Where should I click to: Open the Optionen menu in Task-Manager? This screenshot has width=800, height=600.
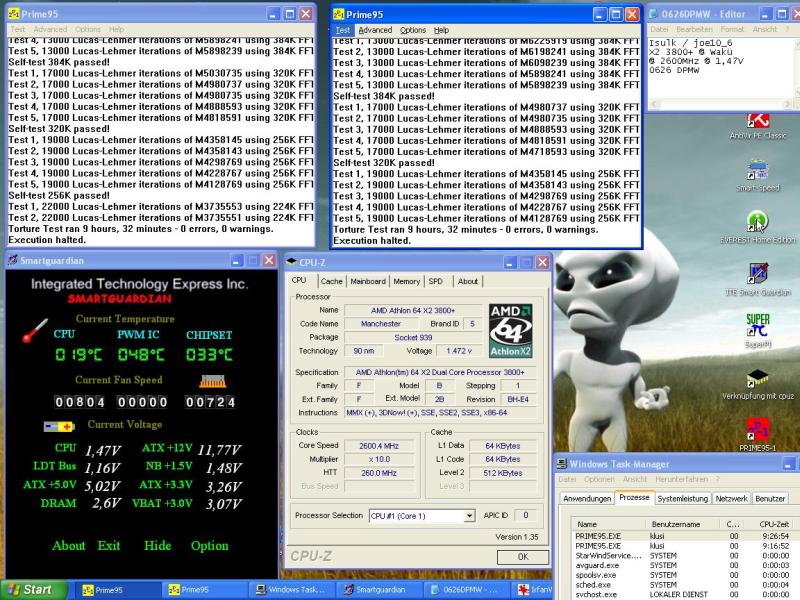point(599,479)
